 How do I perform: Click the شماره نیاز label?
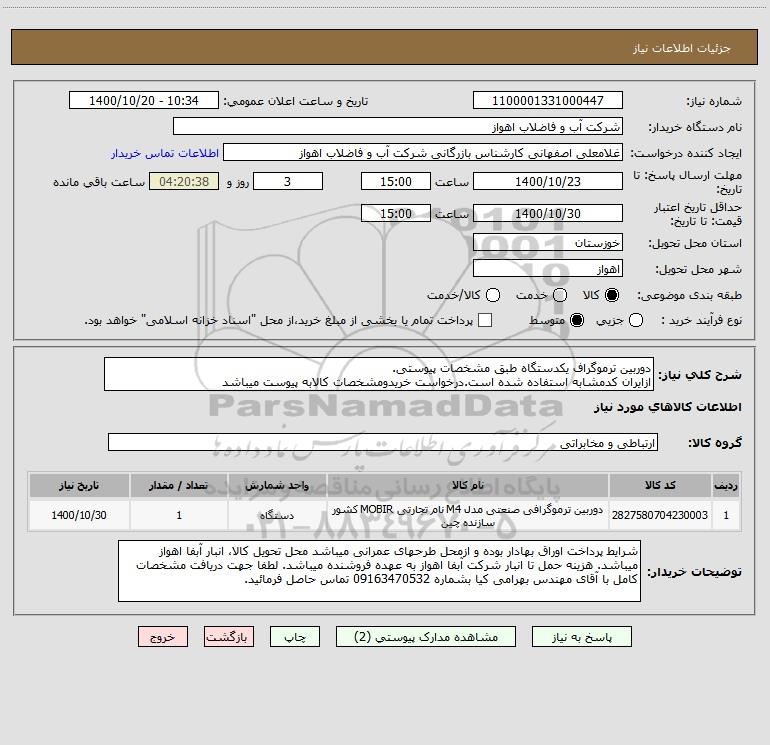(714, 101)
